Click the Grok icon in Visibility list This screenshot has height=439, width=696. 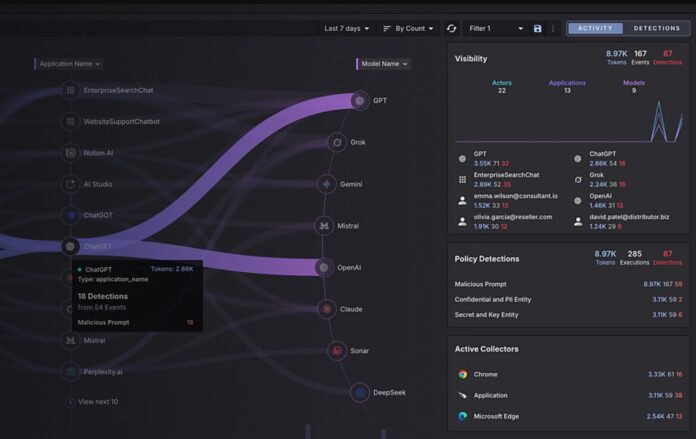click(578, 180)
